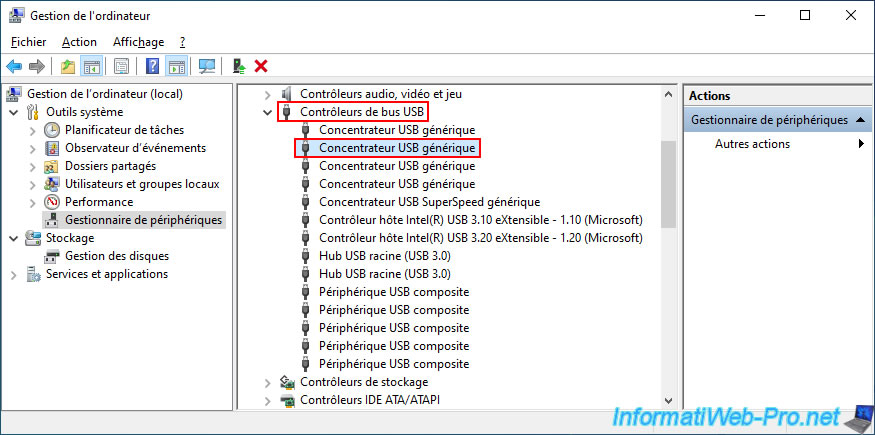Viewport: 875px width, 435px height.
Task: Collapse the Outils système tree node
Action: (x=13, y=112)
